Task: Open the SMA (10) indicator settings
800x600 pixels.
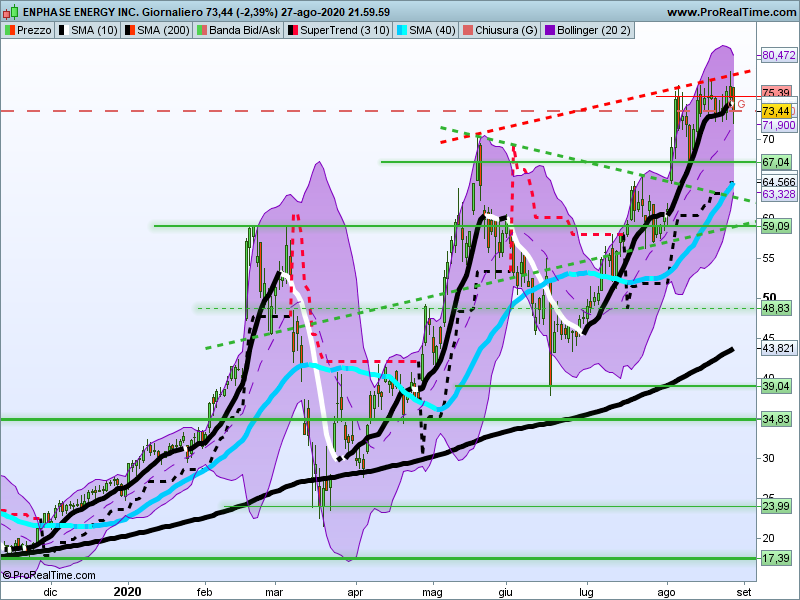Action: click(94, 31)
